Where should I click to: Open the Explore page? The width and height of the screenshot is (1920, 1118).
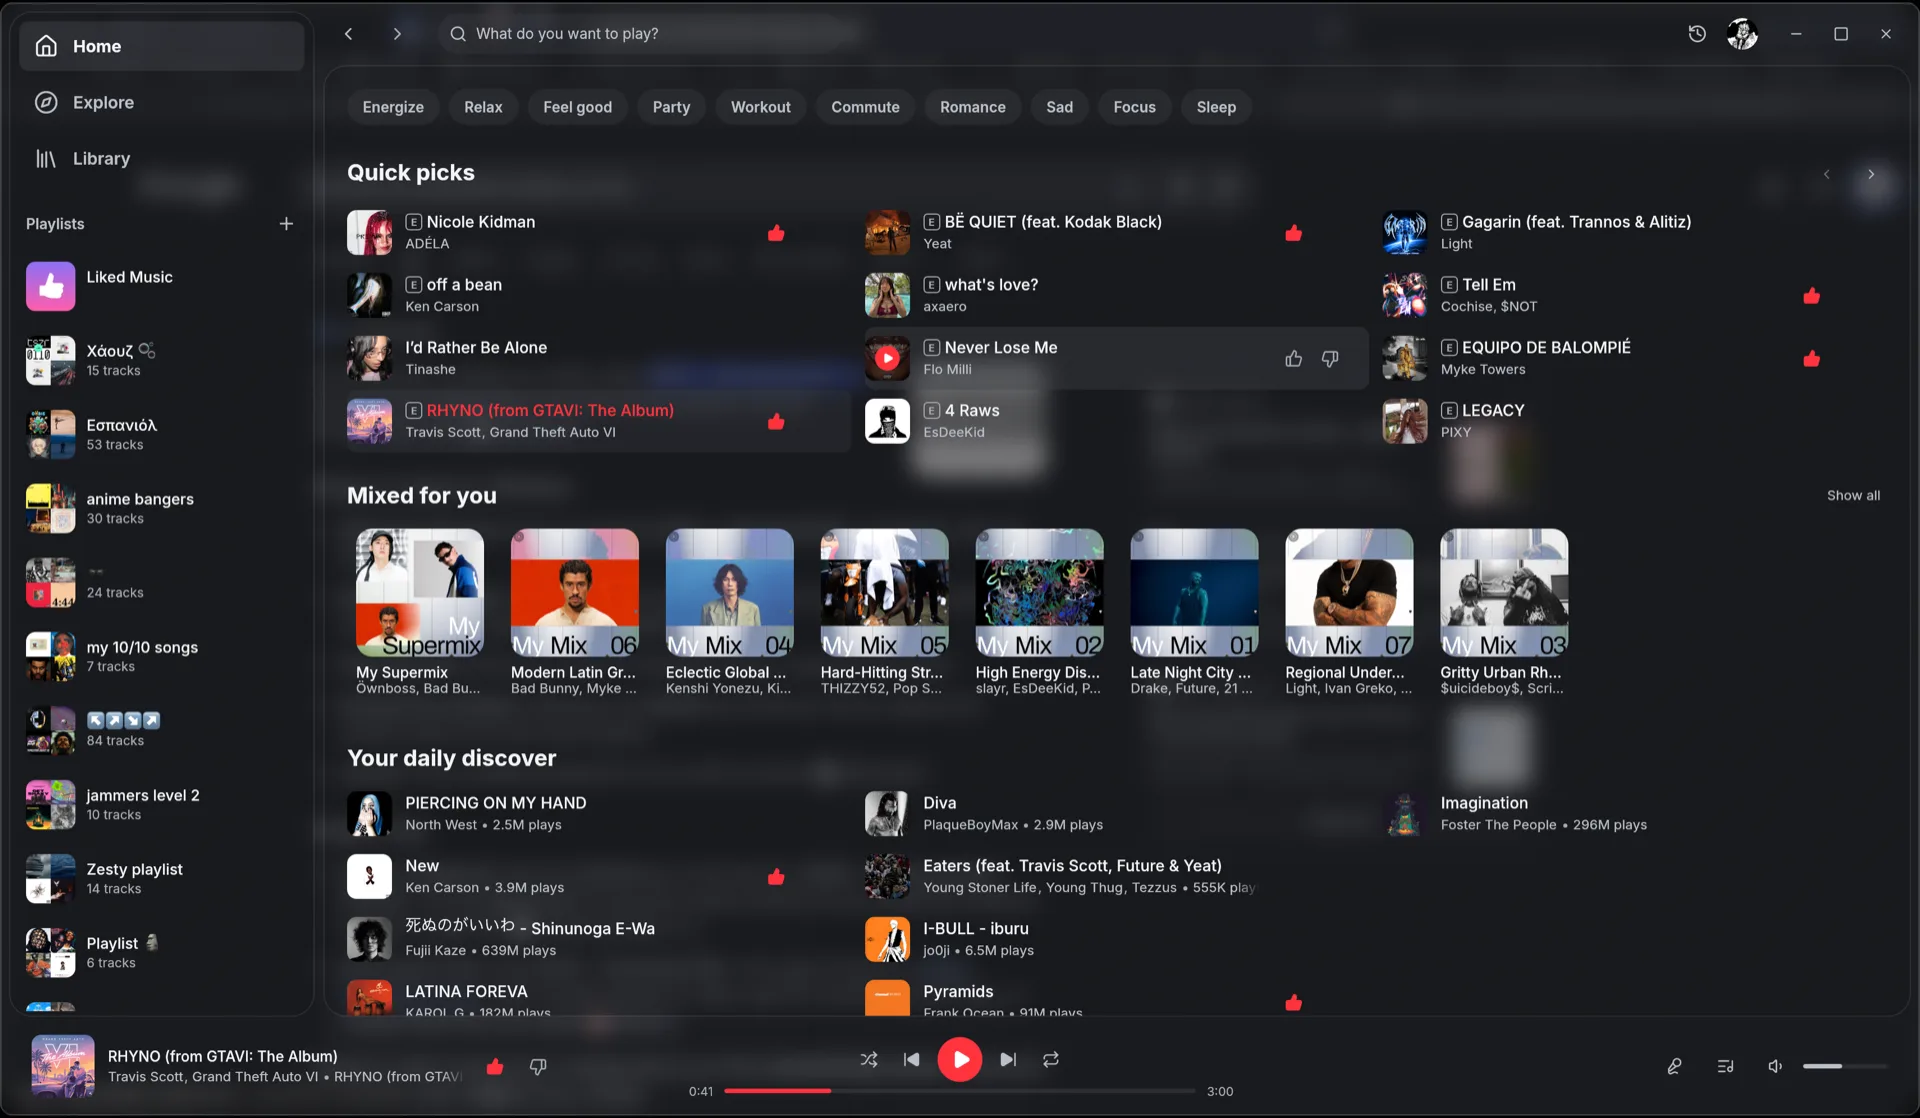click(x=161, y=103)
